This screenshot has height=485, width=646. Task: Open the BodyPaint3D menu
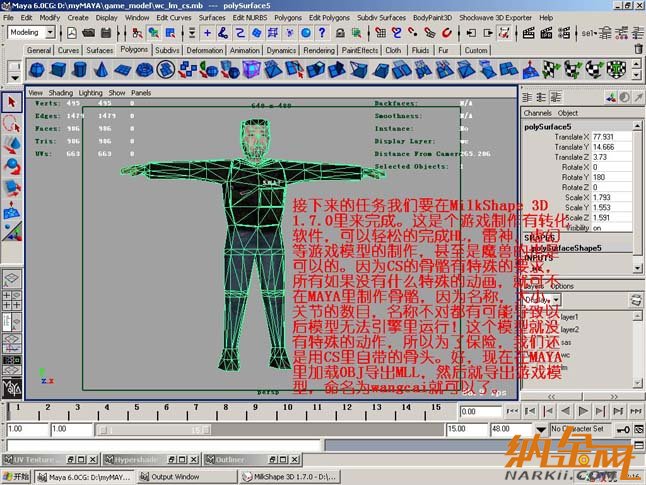(x=432, y=18)
